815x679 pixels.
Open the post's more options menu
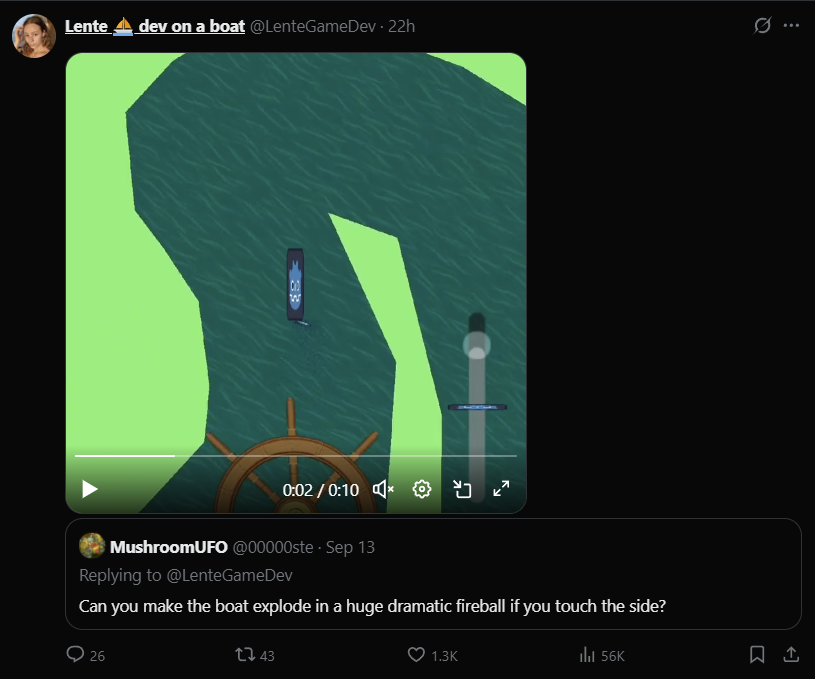pyautogui.click(x=791, y=25)
